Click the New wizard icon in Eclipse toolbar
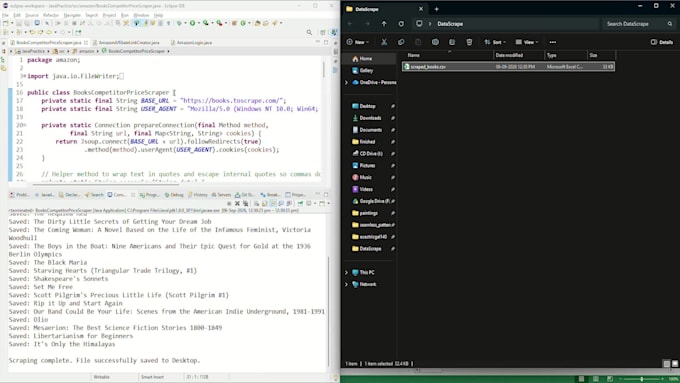 pos(6,23)
